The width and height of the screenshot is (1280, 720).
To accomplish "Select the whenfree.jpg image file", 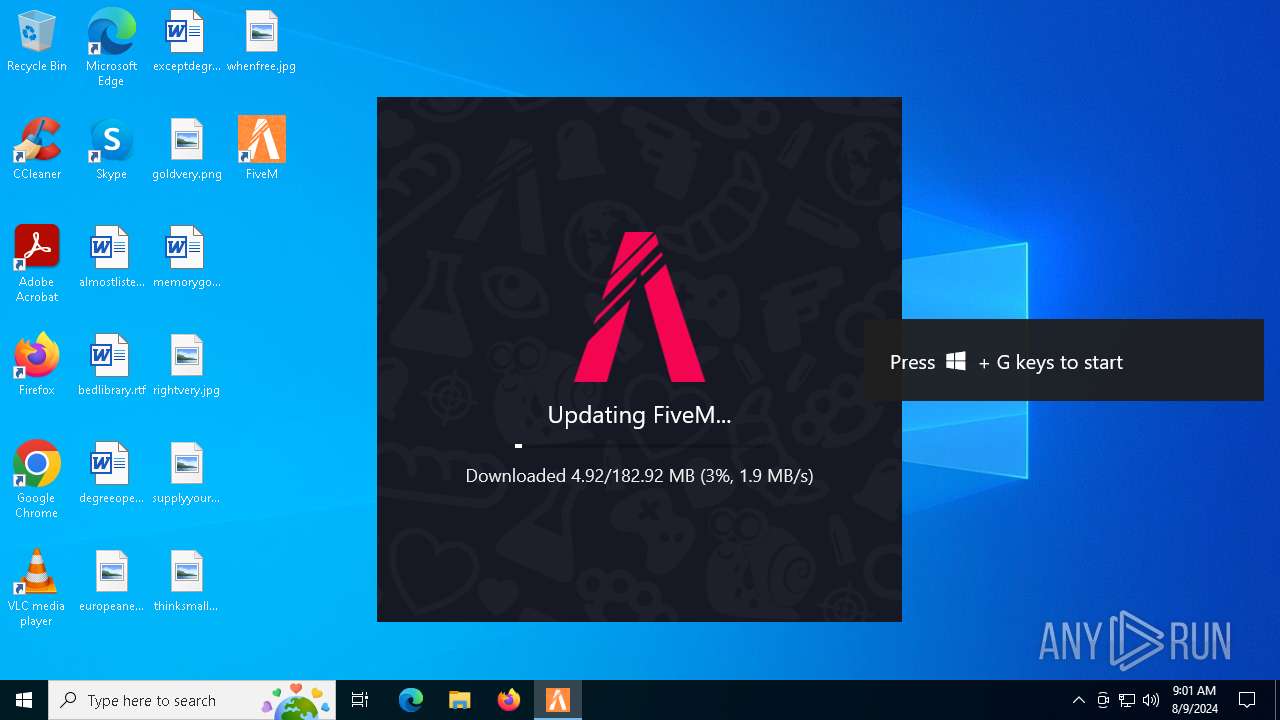I will pos(261,42).
